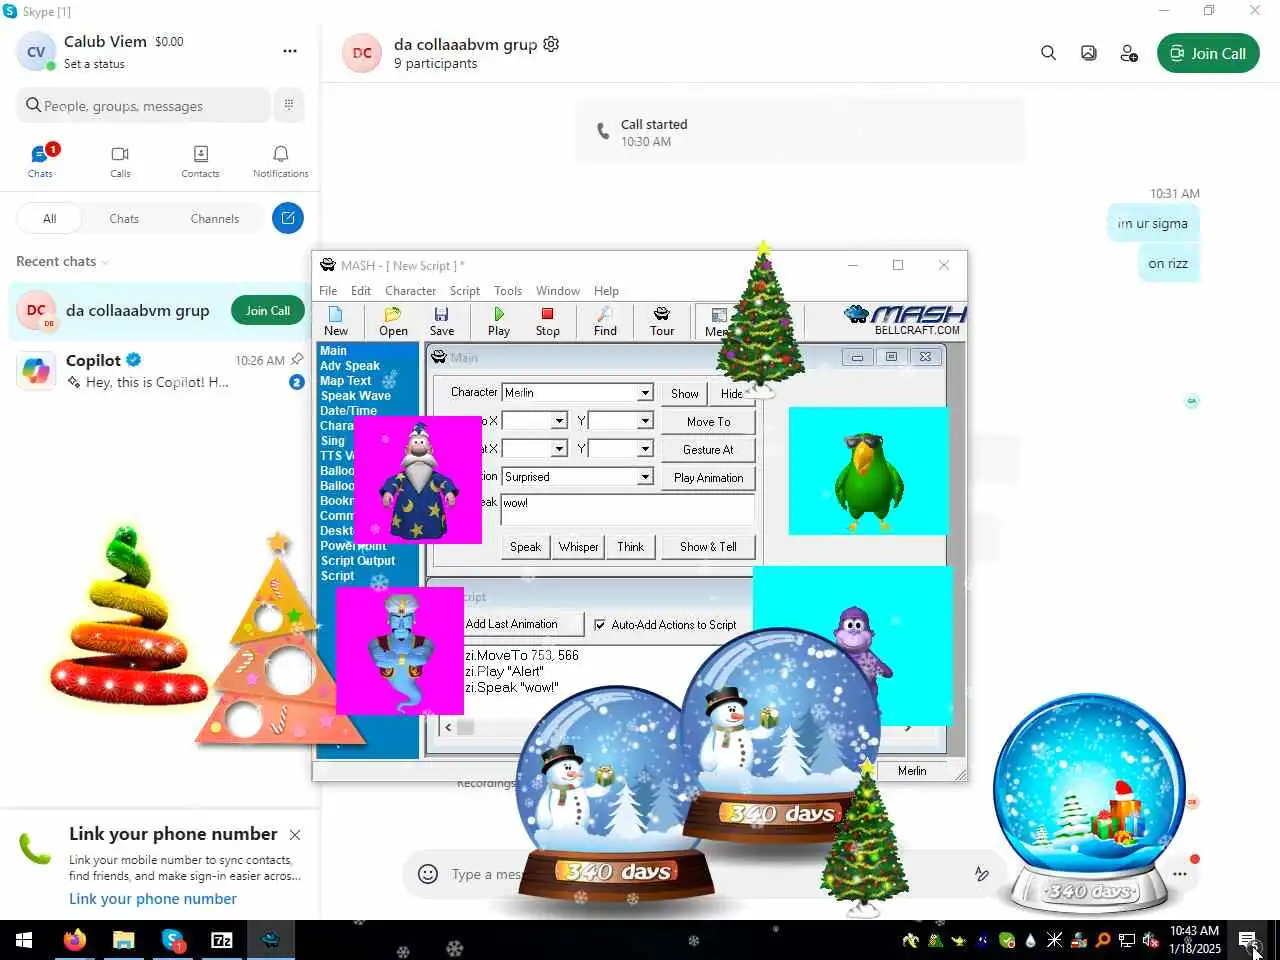The image size is (1280, 960).
Task: Click the Find toolbar icon in MASH
Action: (605, 321)
